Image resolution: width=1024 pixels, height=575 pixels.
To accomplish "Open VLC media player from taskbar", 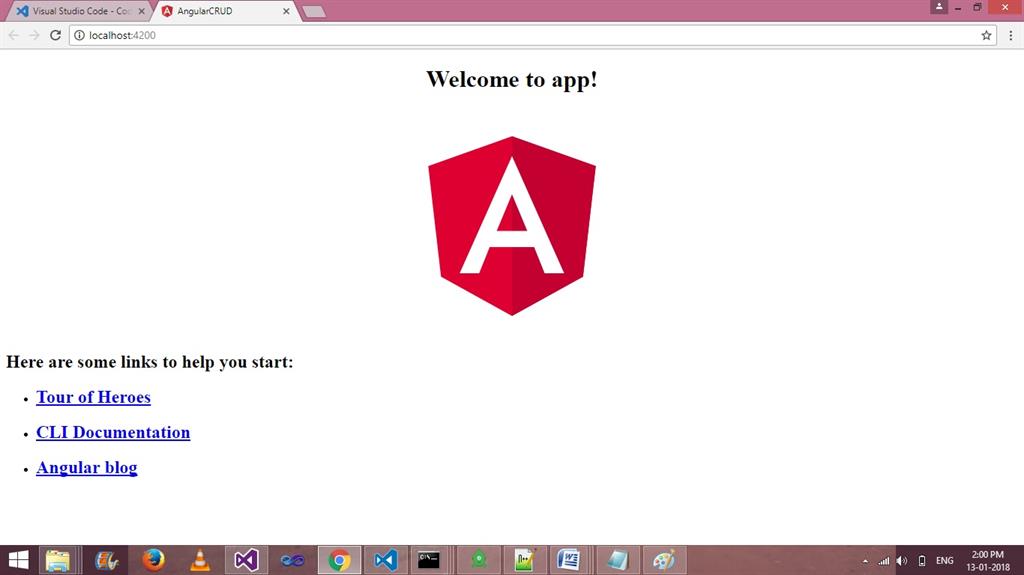I will (x=200, y=560).
